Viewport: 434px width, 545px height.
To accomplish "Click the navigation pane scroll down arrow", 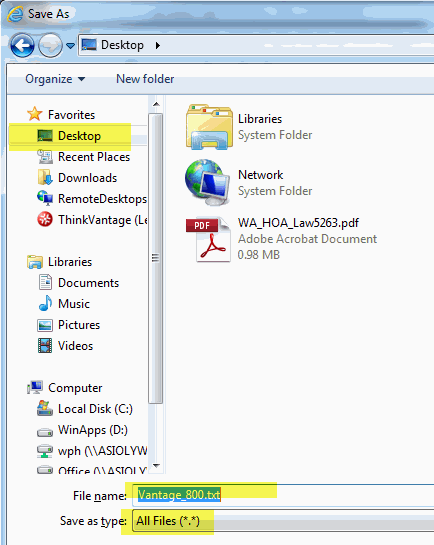I will pos(156,465).
